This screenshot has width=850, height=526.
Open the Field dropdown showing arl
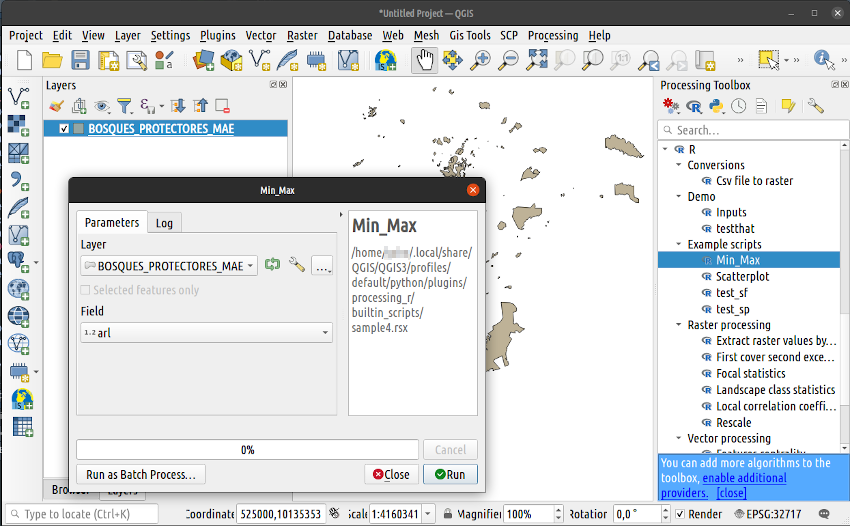[x=207, y=332]
